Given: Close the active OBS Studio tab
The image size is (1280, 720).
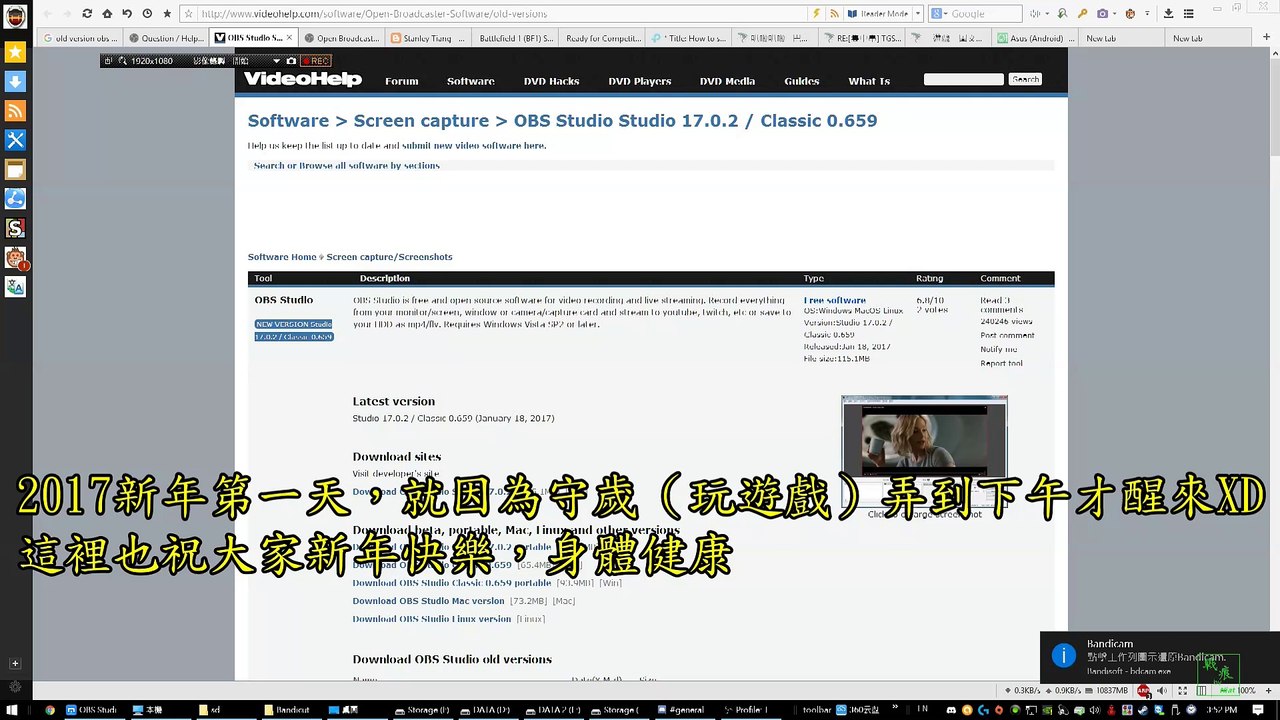Looking at the screenshot, I should pos(289,38).
